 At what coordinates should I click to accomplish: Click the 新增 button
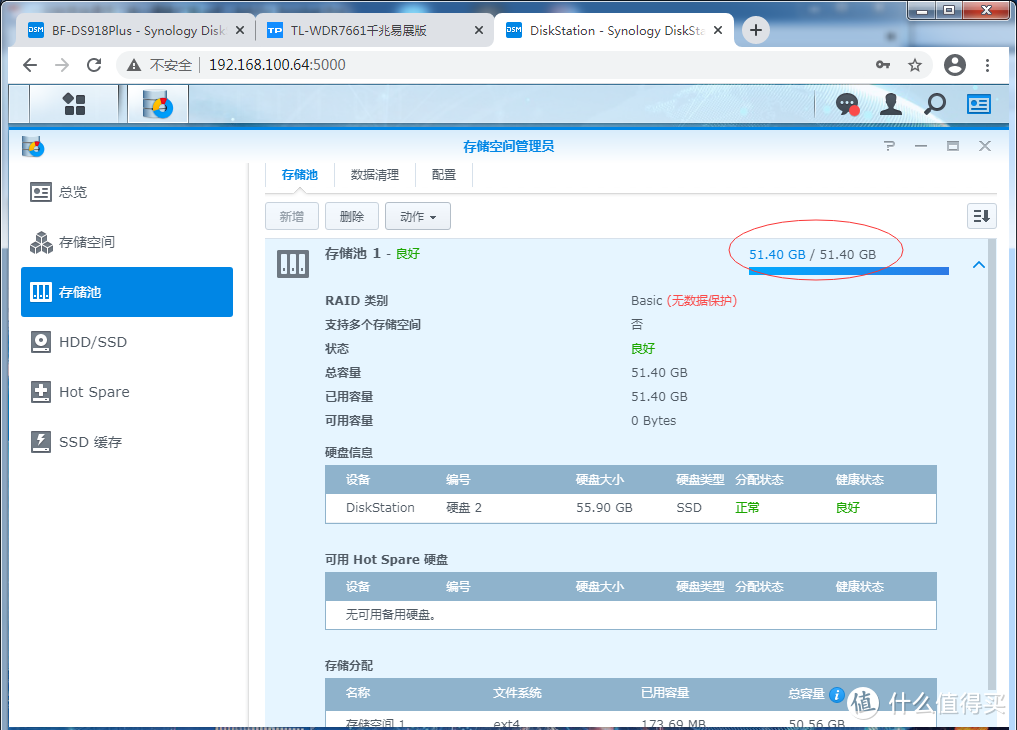click(x=292, y=217)
